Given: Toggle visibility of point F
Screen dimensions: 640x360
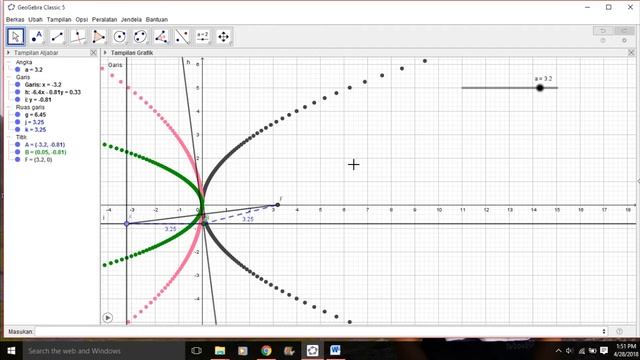Looking at the screenshot, I should pos(18,160).
